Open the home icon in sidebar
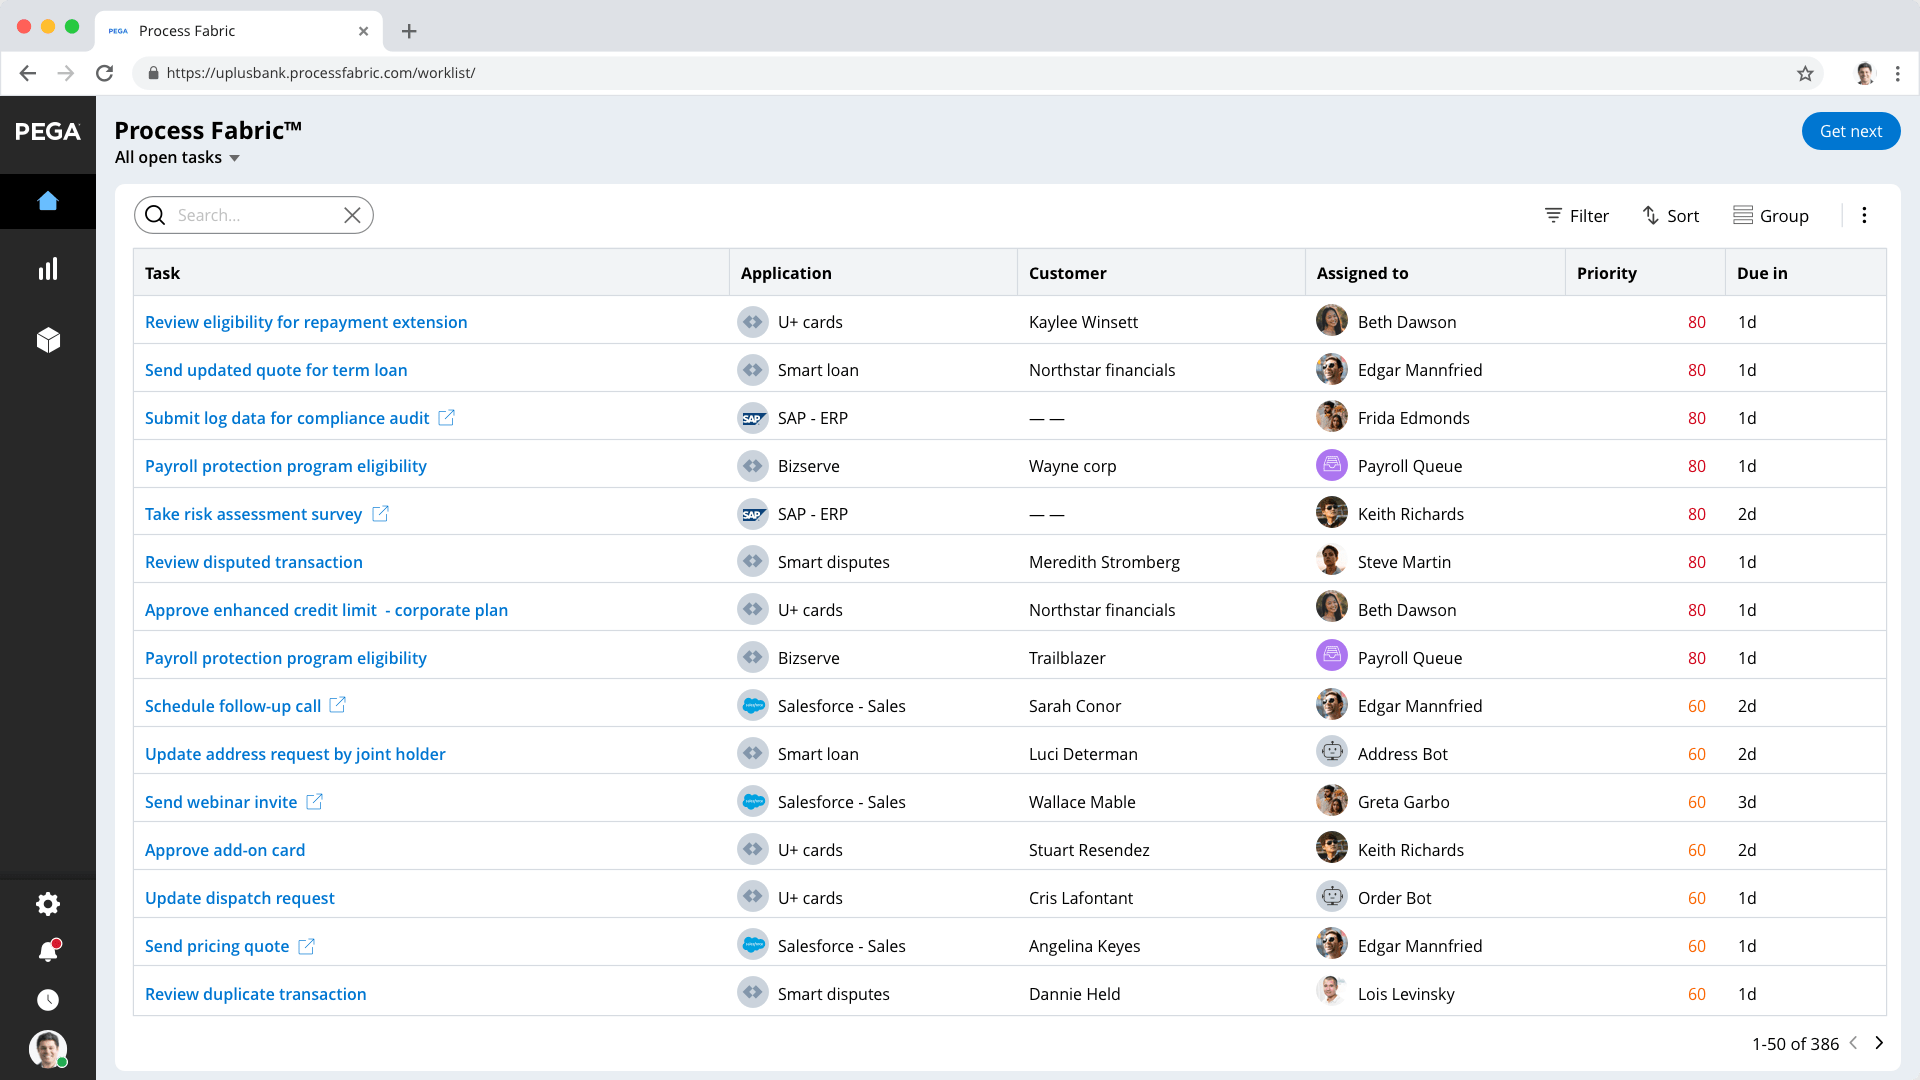This screenshot has height=1080, width=1920. pyautogui.click(x=48, y=201)
